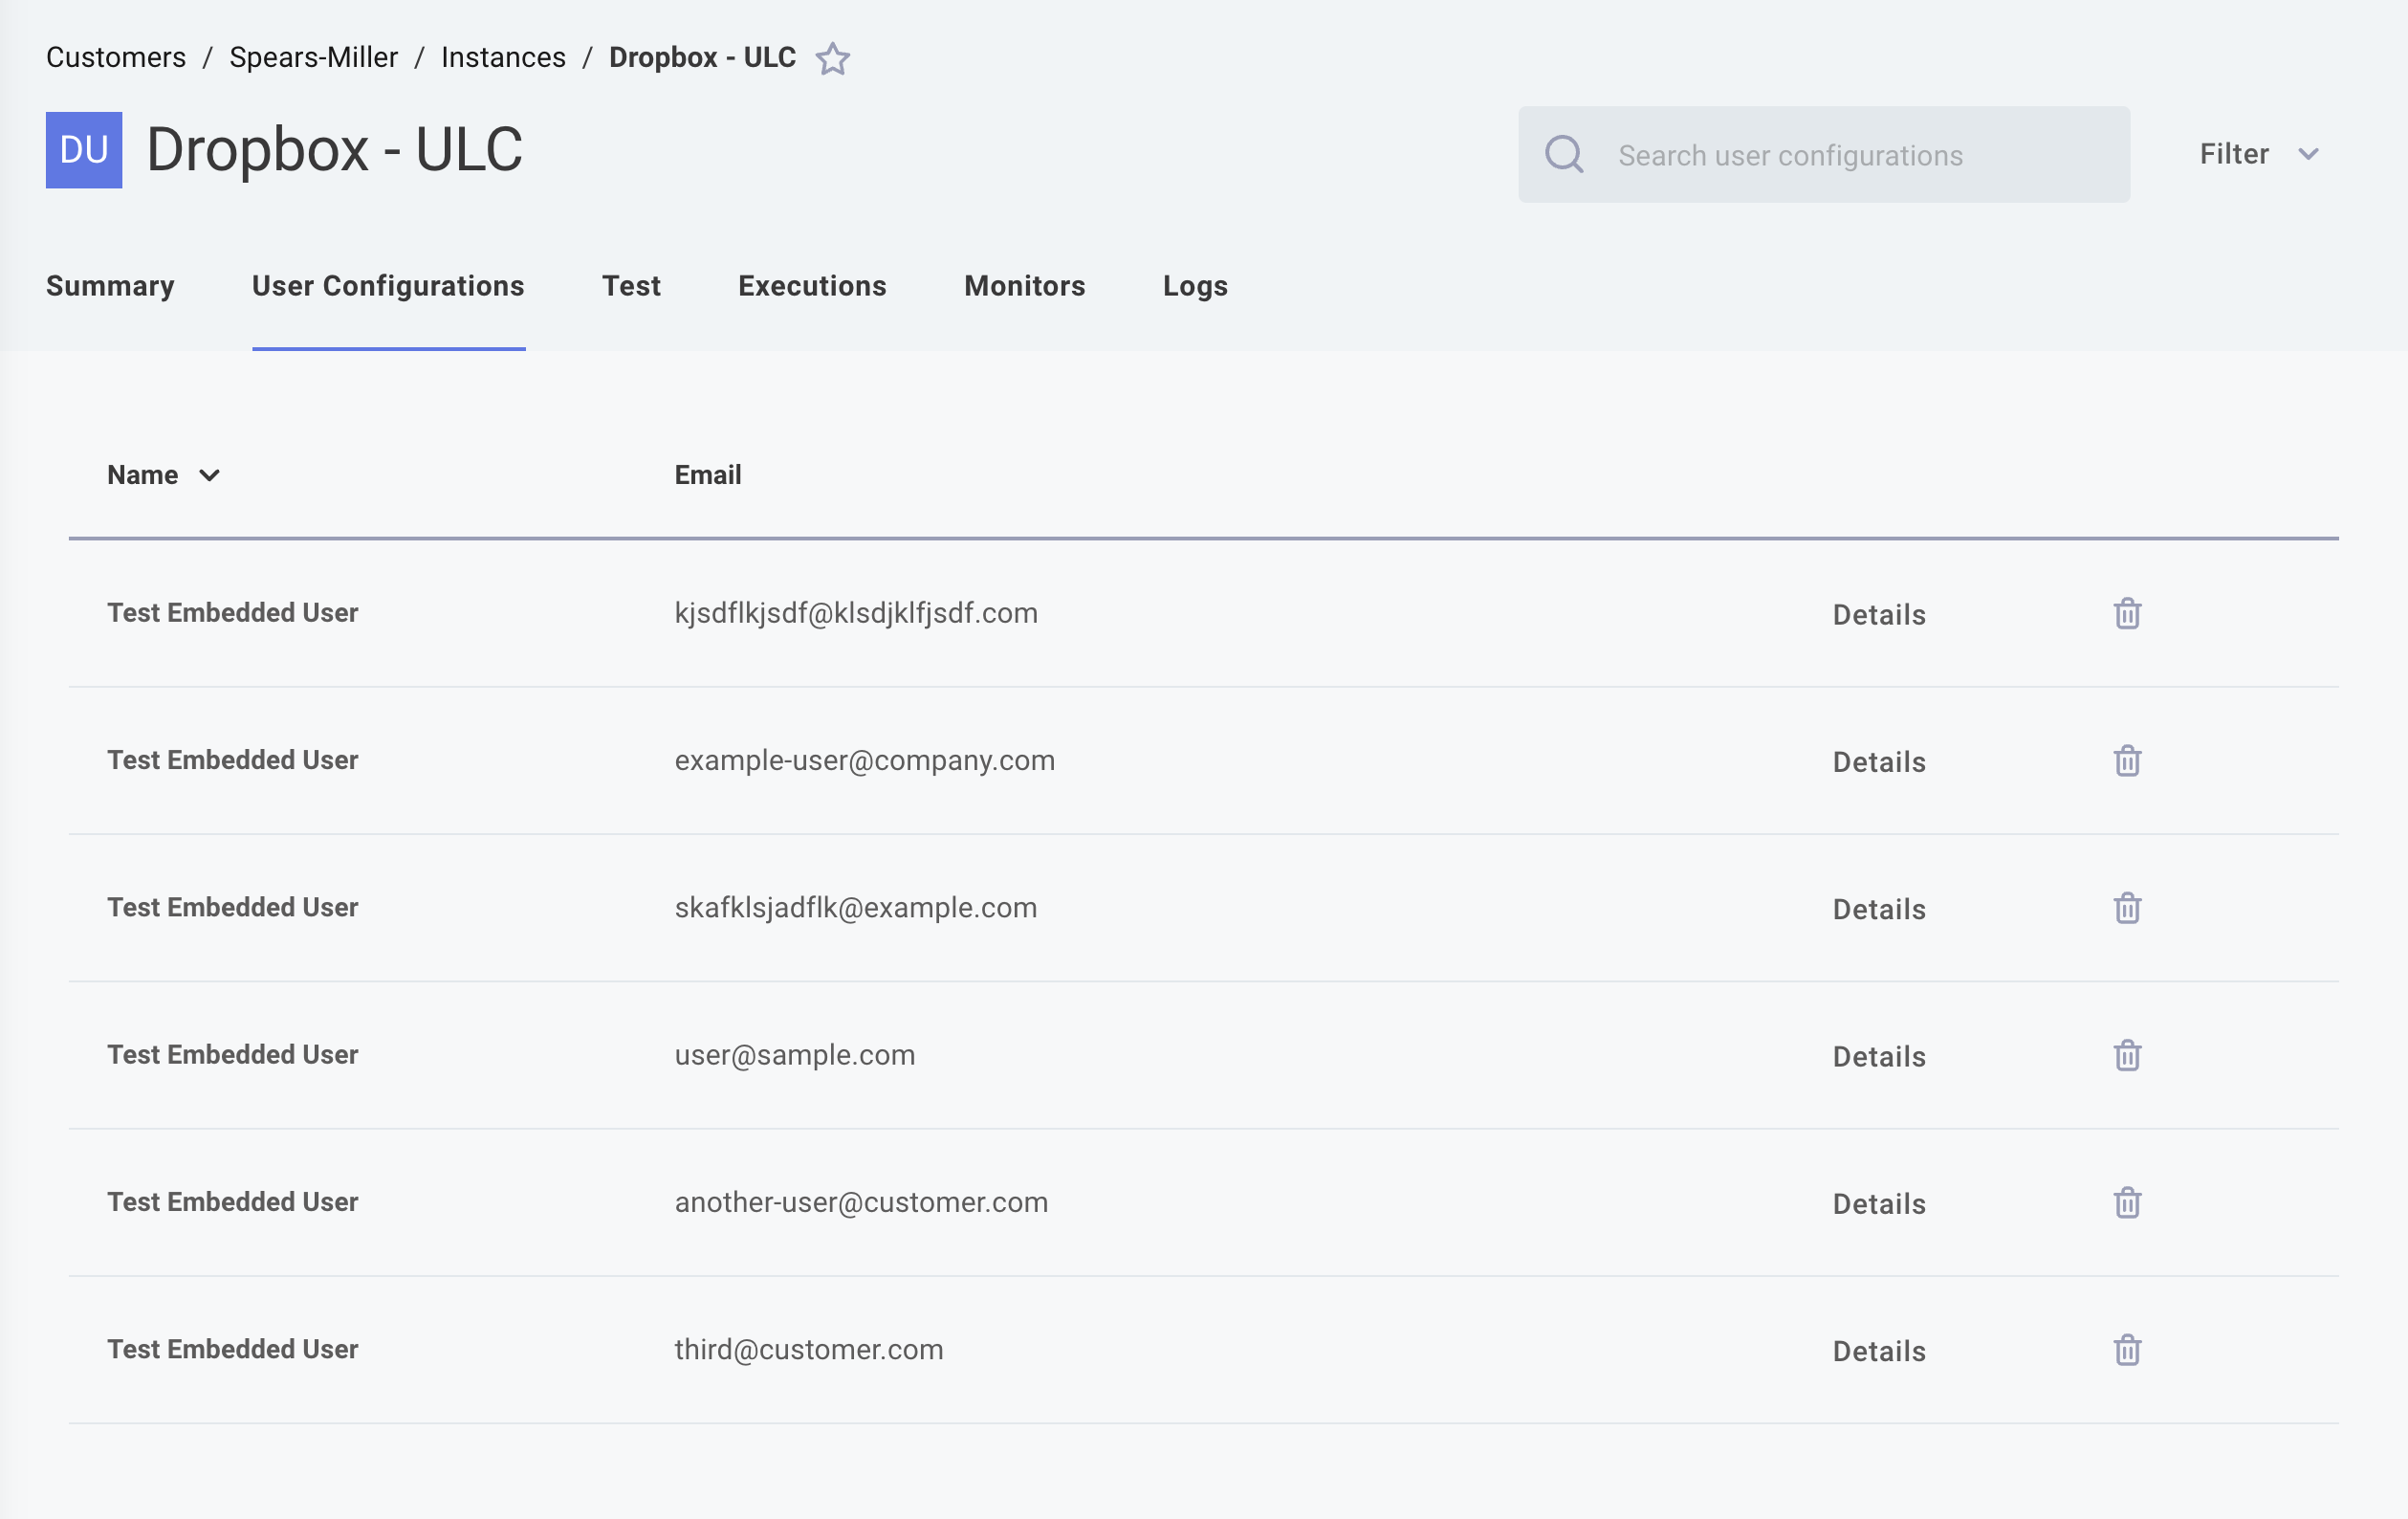
Task: Navigate to Spears-Miller via breadcrumb
Action: click(x=313, y=57)
